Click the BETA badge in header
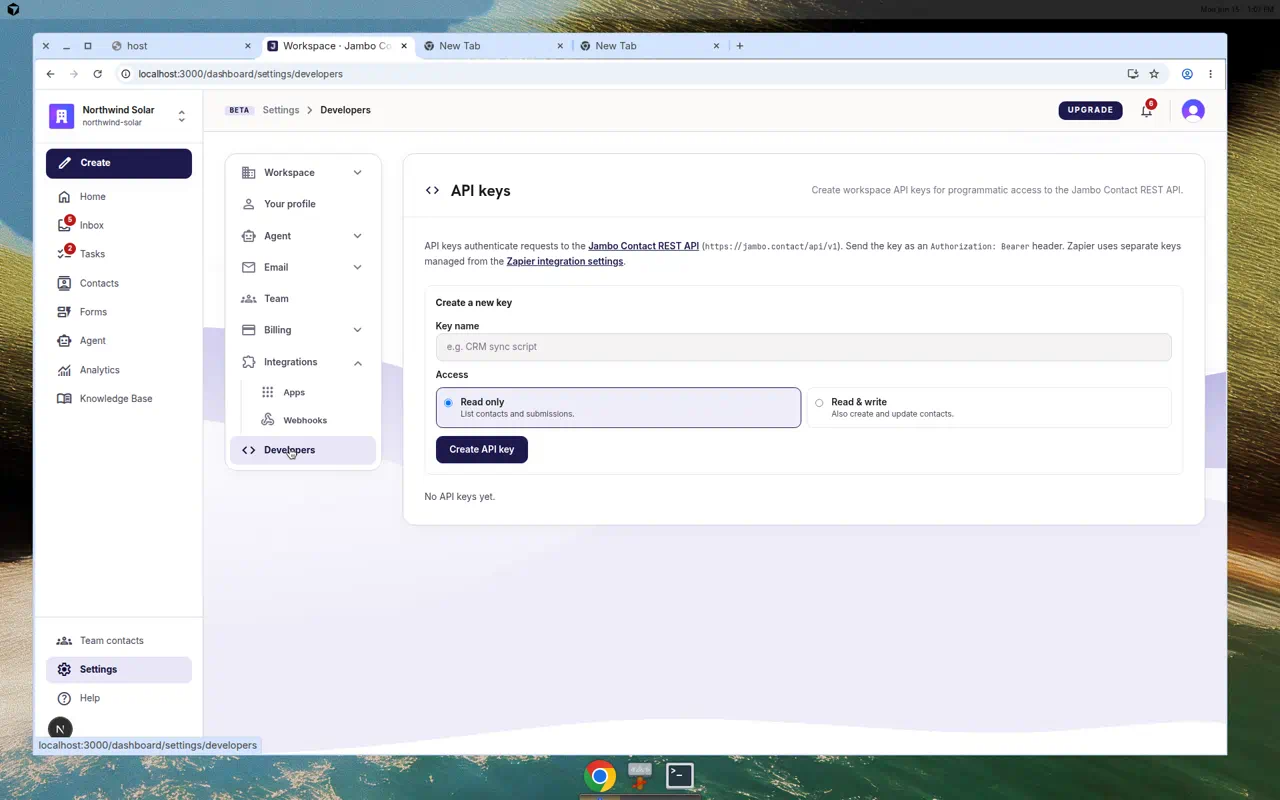 (x=239, y=110)
